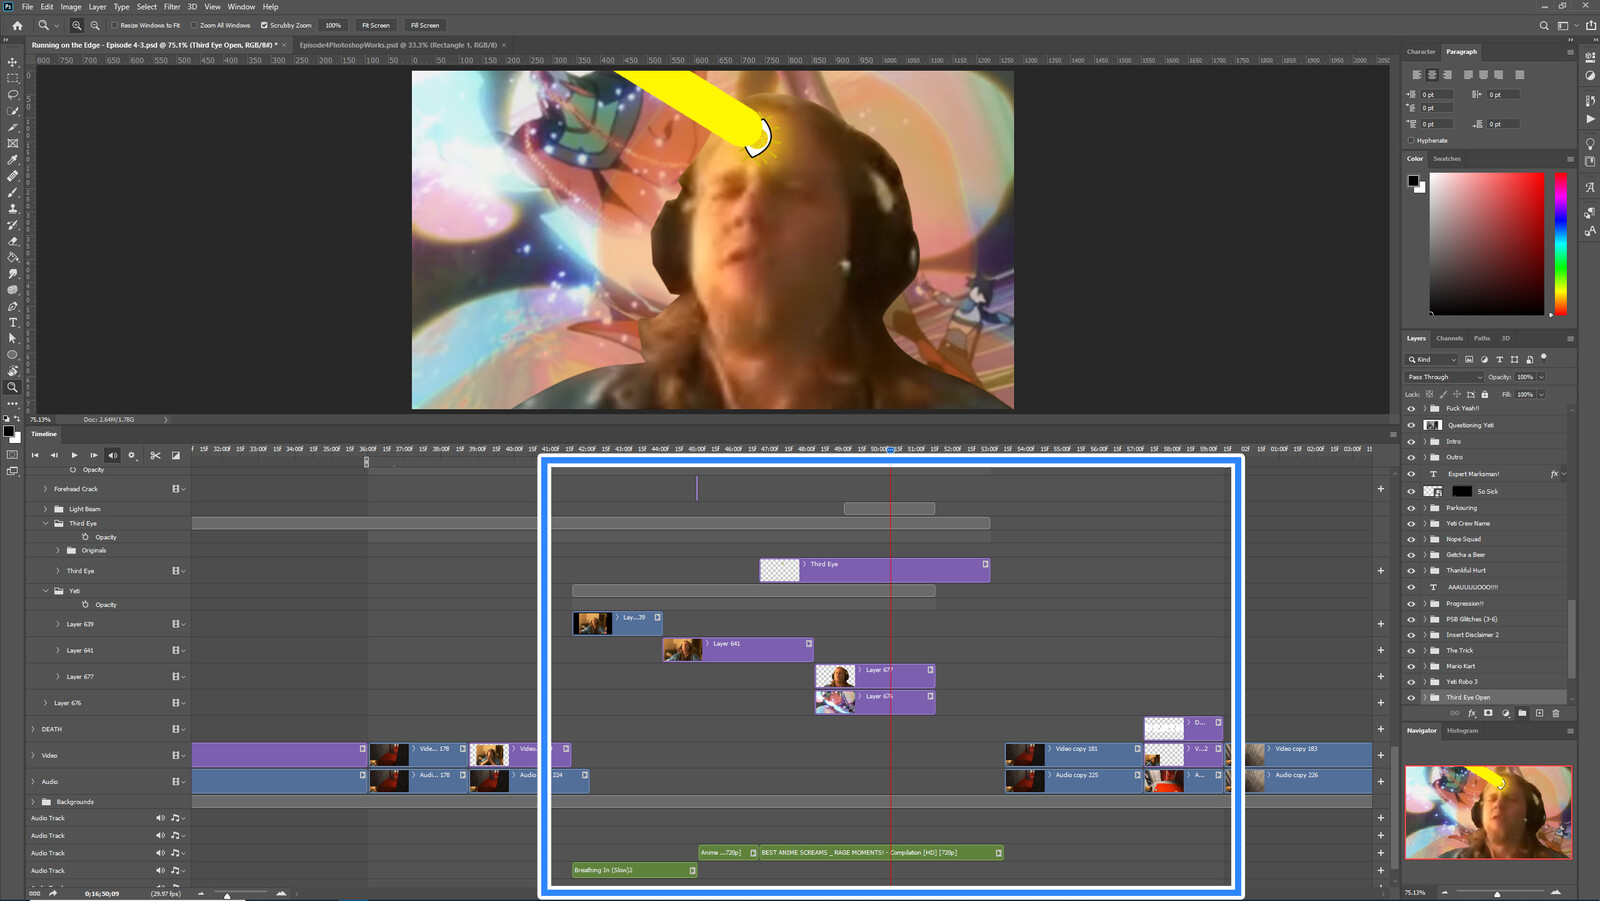Click the Home icon in options bar

pos(17,25)
